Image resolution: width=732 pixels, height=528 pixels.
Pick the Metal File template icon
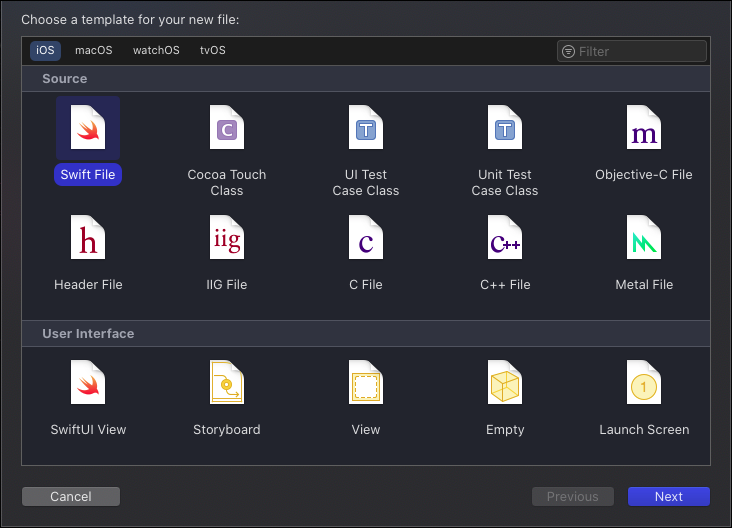coord(644,237)
